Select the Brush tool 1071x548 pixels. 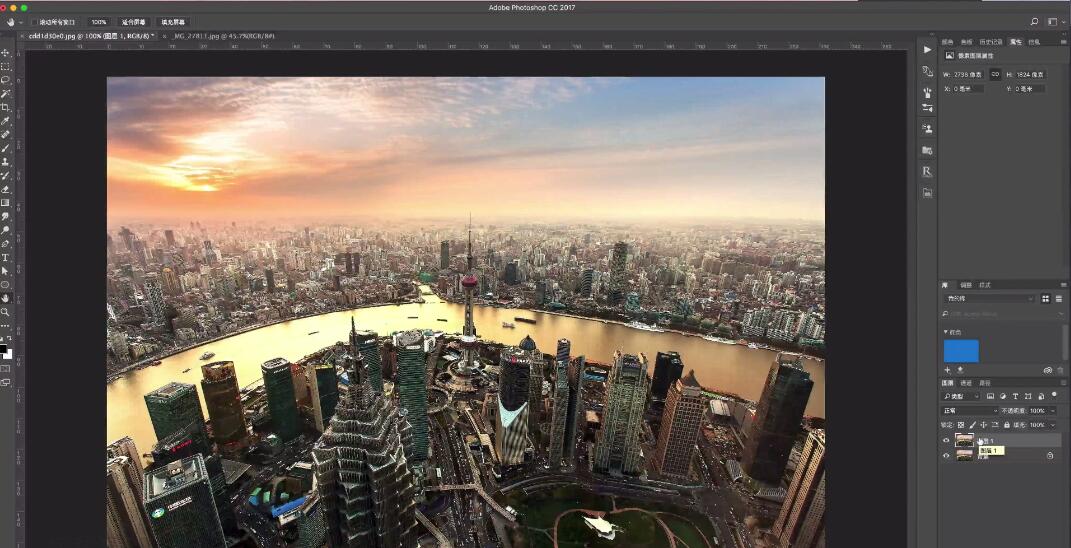[x=5, y=148]
